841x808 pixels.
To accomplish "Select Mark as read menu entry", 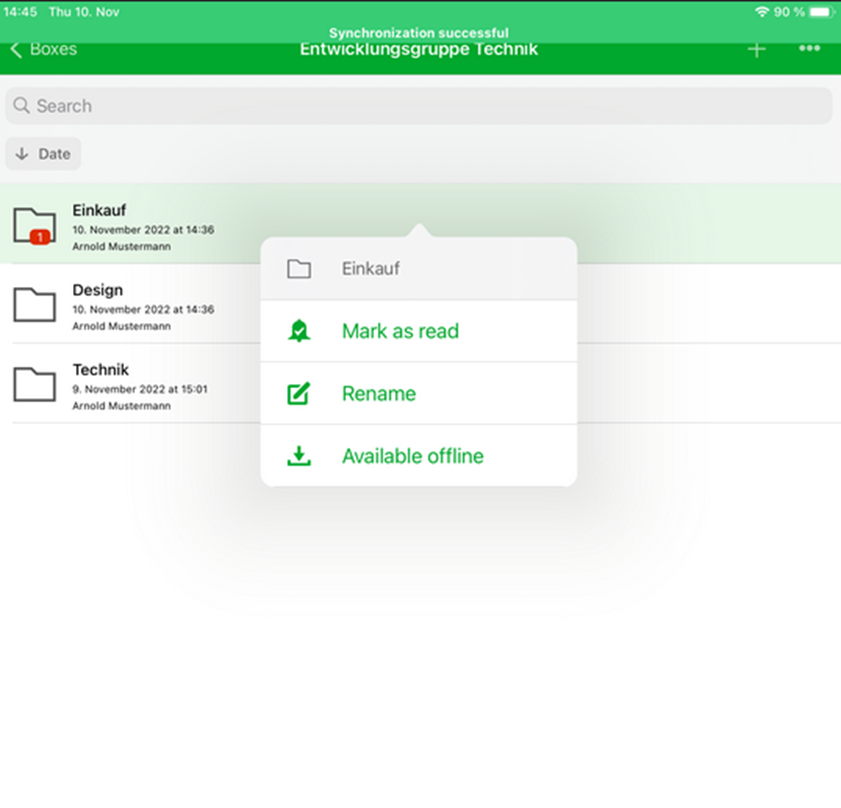I will (400, 331).
